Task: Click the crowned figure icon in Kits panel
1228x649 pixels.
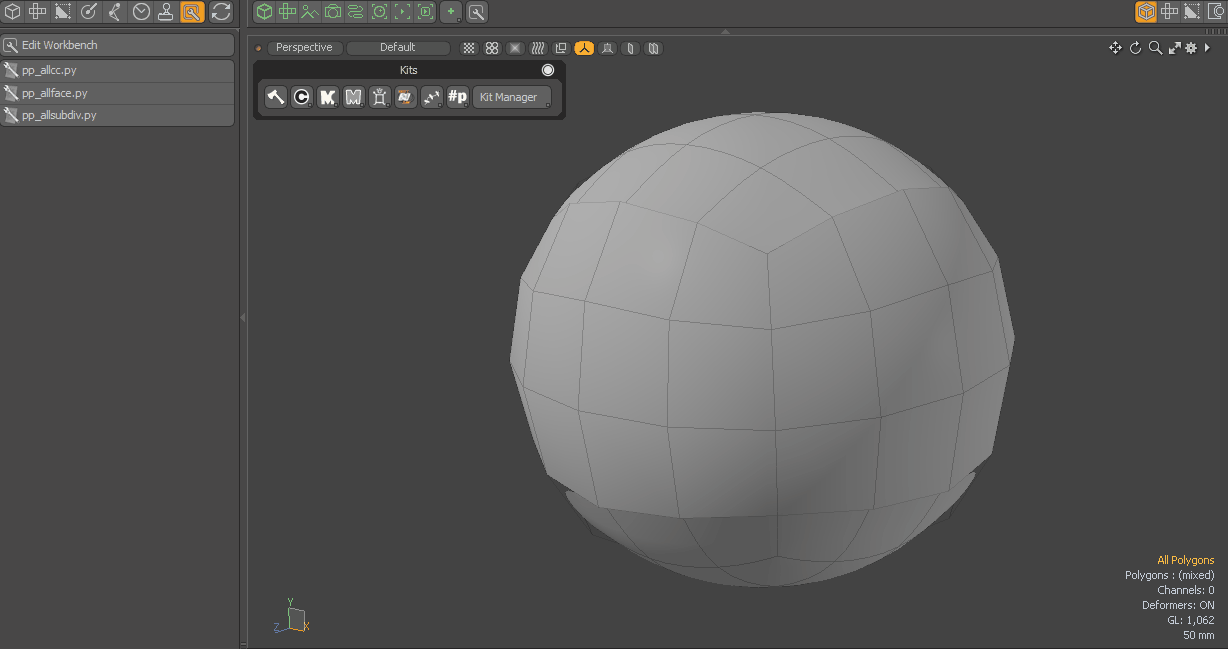Action: click(x=379, y=97)
